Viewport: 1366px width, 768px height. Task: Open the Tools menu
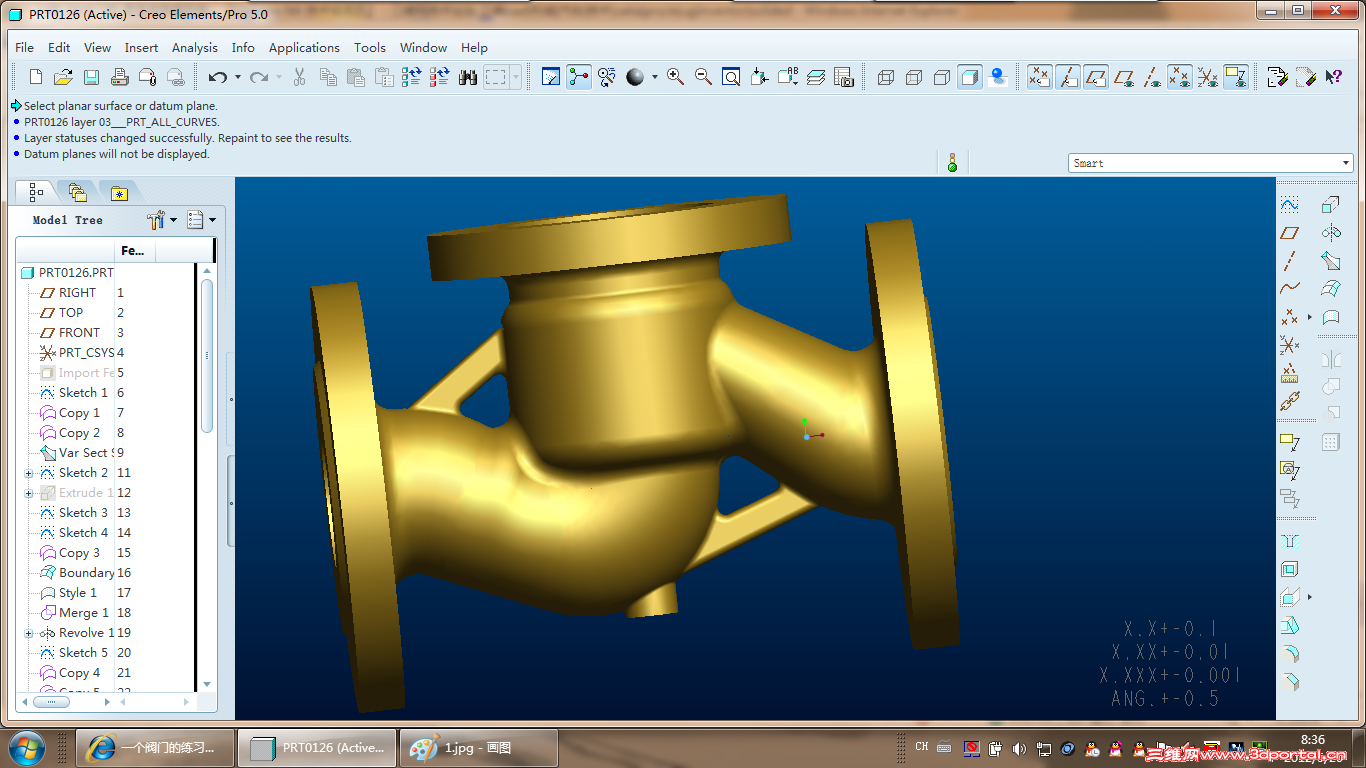tap(369, 47)
